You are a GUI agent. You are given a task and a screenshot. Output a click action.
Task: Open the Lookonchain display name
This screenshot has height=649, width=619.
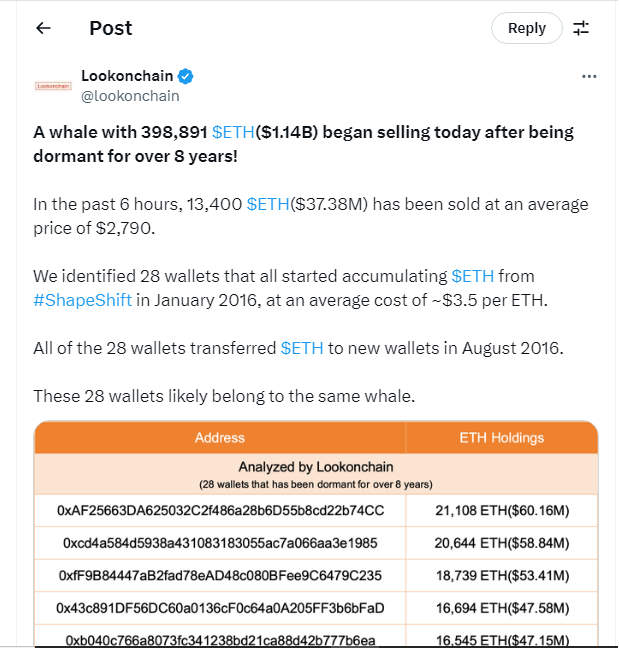click(127, 77)
